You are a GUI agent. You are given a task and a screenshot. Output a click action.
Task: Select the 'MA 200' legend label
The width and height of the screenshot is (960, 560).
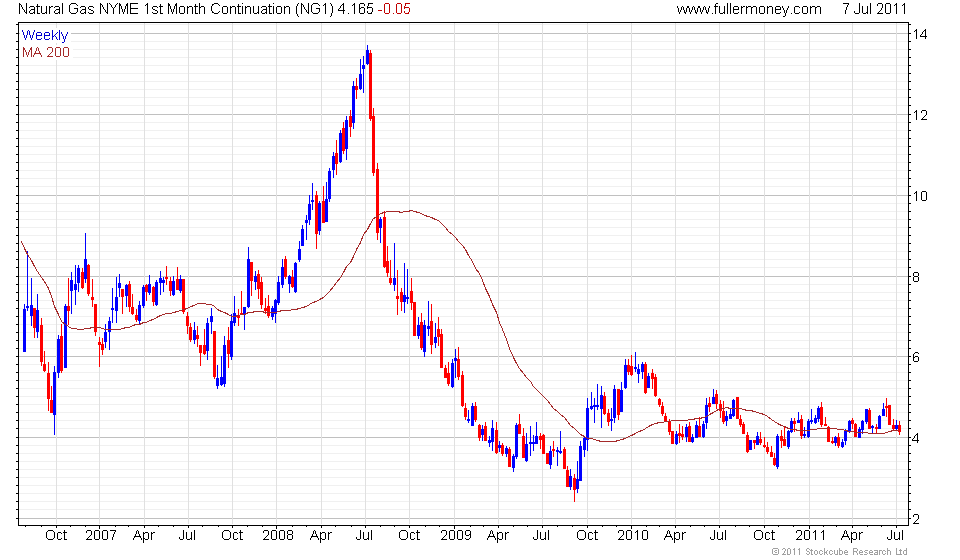tap(46, 53)
